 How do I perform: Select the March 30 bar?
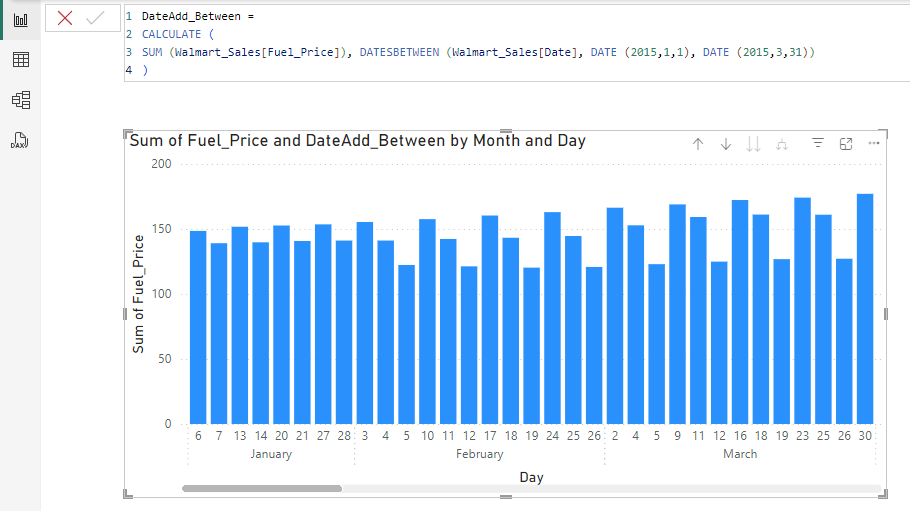pyautogui.click(x=865, y=308)
